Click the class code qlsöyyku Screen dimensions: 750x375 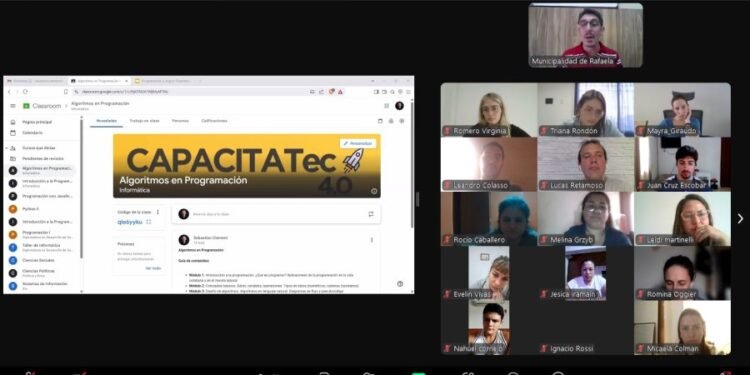tap(130, 222)
